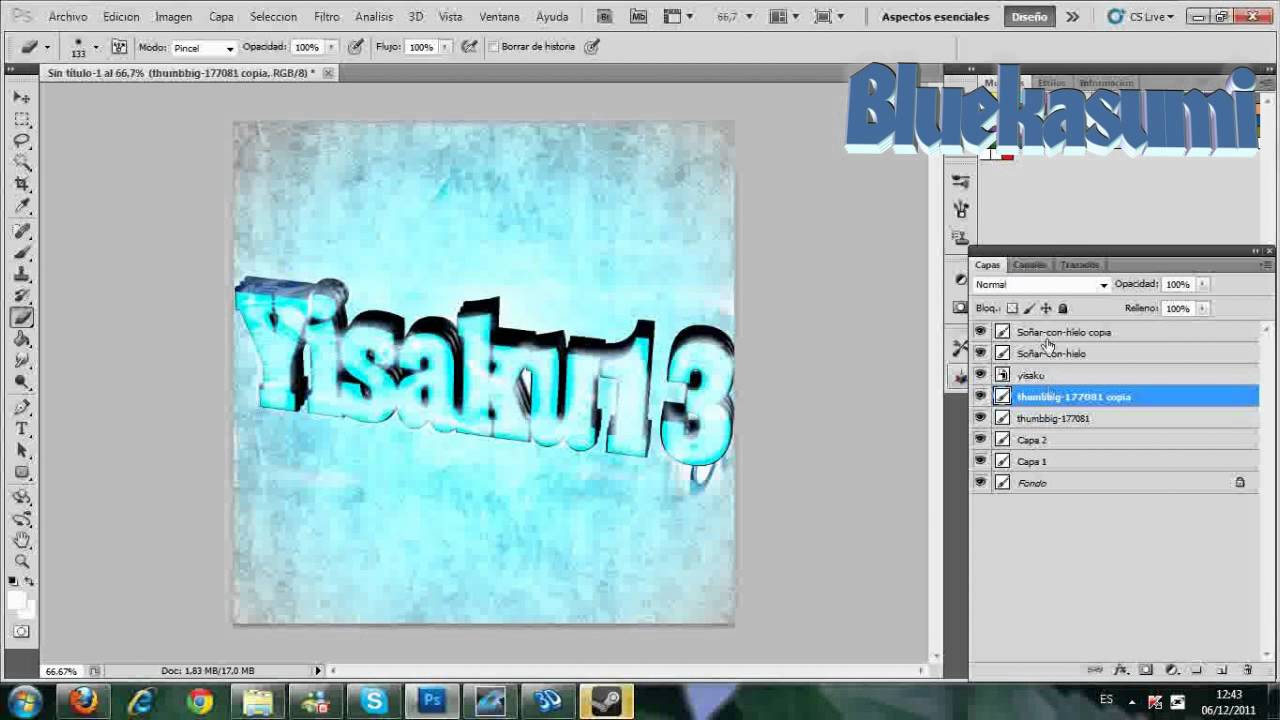This screenshot has height=720, width=1280.
Task: Open the Ventana menu
Action: click(499, 17)
